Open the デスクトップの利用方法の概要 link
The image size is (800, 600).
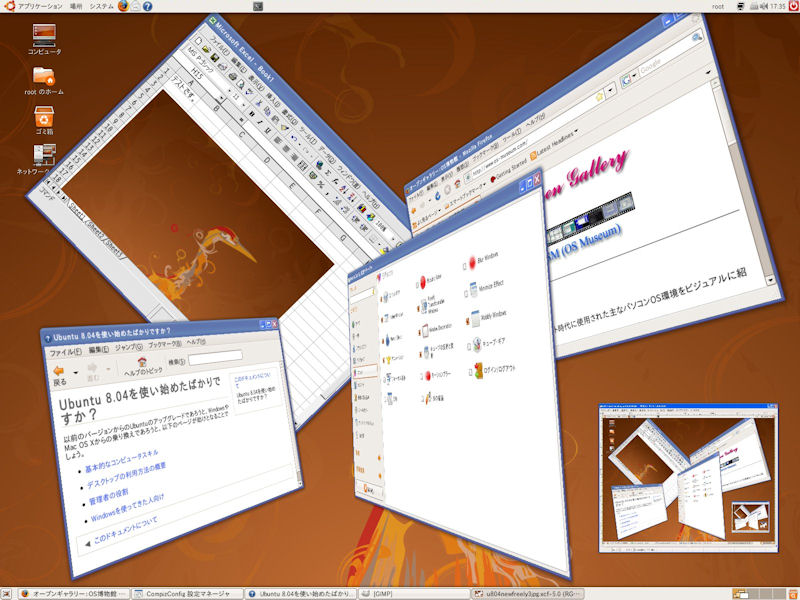pyautogui.click(x=126, y=476)
